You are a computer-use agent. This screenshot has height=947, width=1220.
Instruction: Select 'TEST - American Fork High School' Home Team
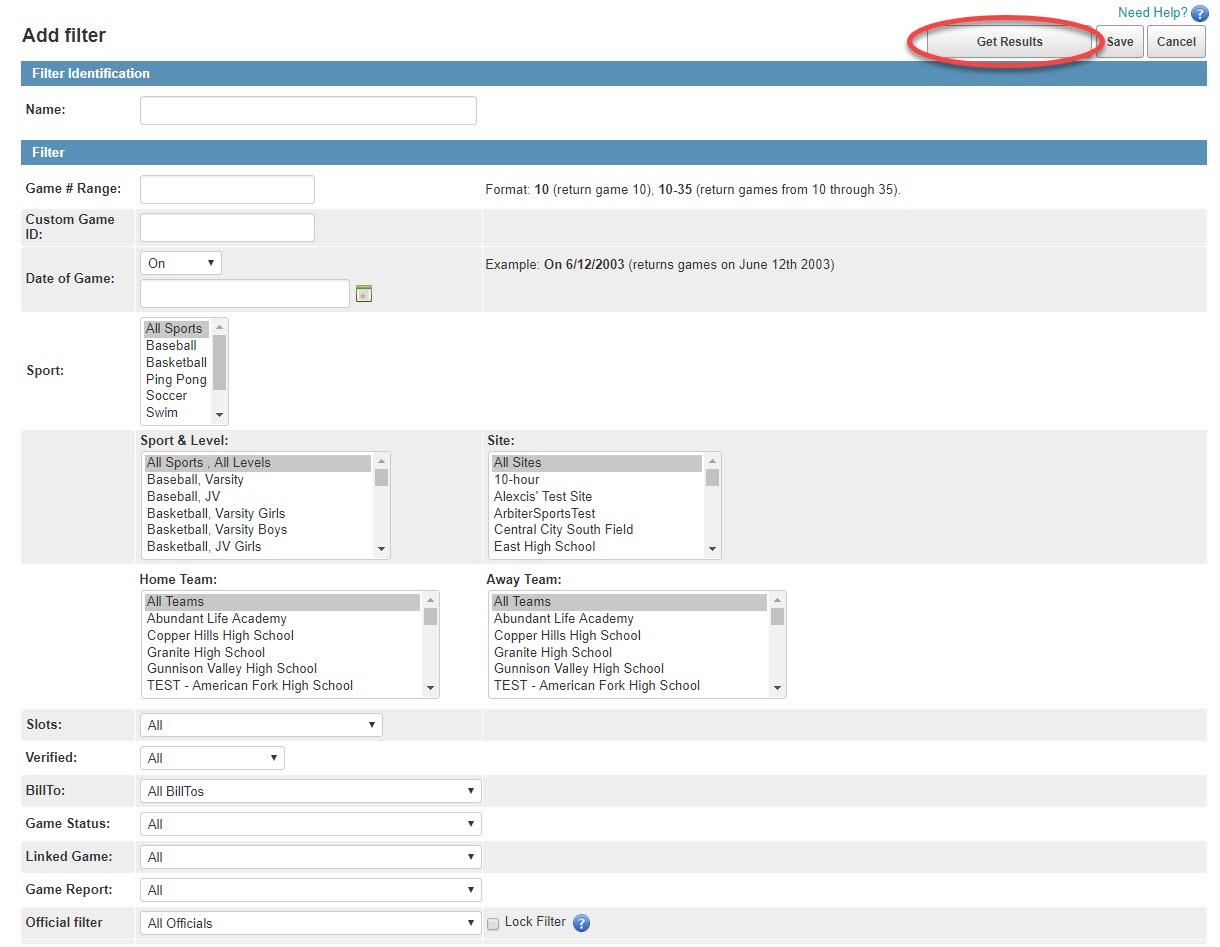pyautogui.click(x=282, y=685)
